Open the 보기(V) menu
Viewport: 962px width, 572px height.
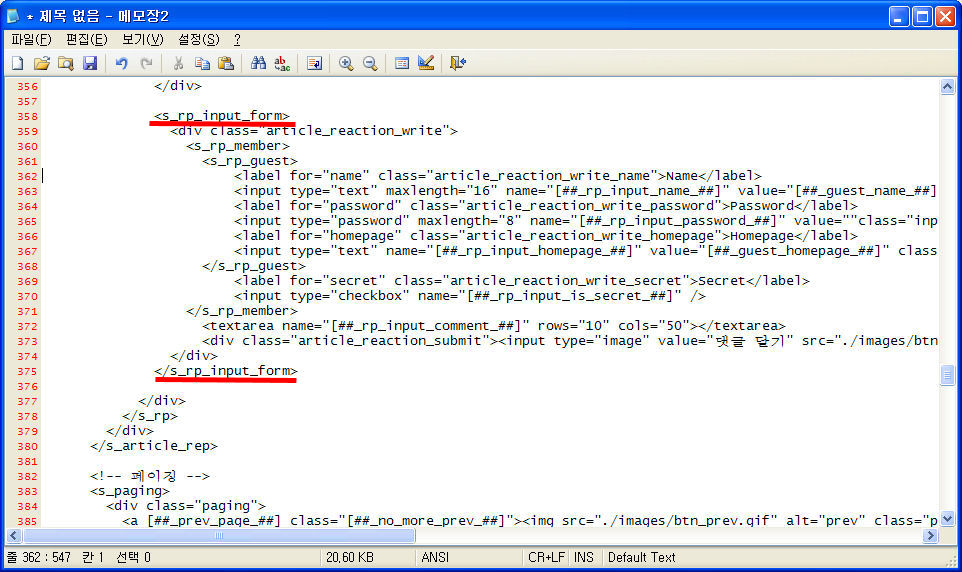tap(142, 39)
